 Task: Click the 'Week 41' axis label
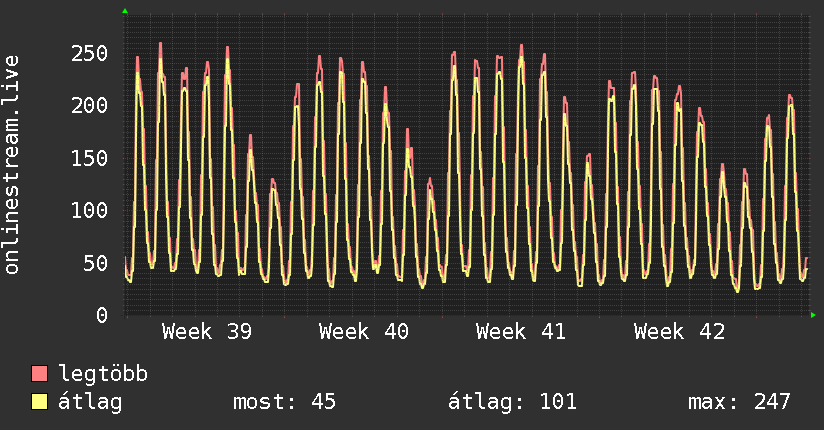tap(521, 332)
